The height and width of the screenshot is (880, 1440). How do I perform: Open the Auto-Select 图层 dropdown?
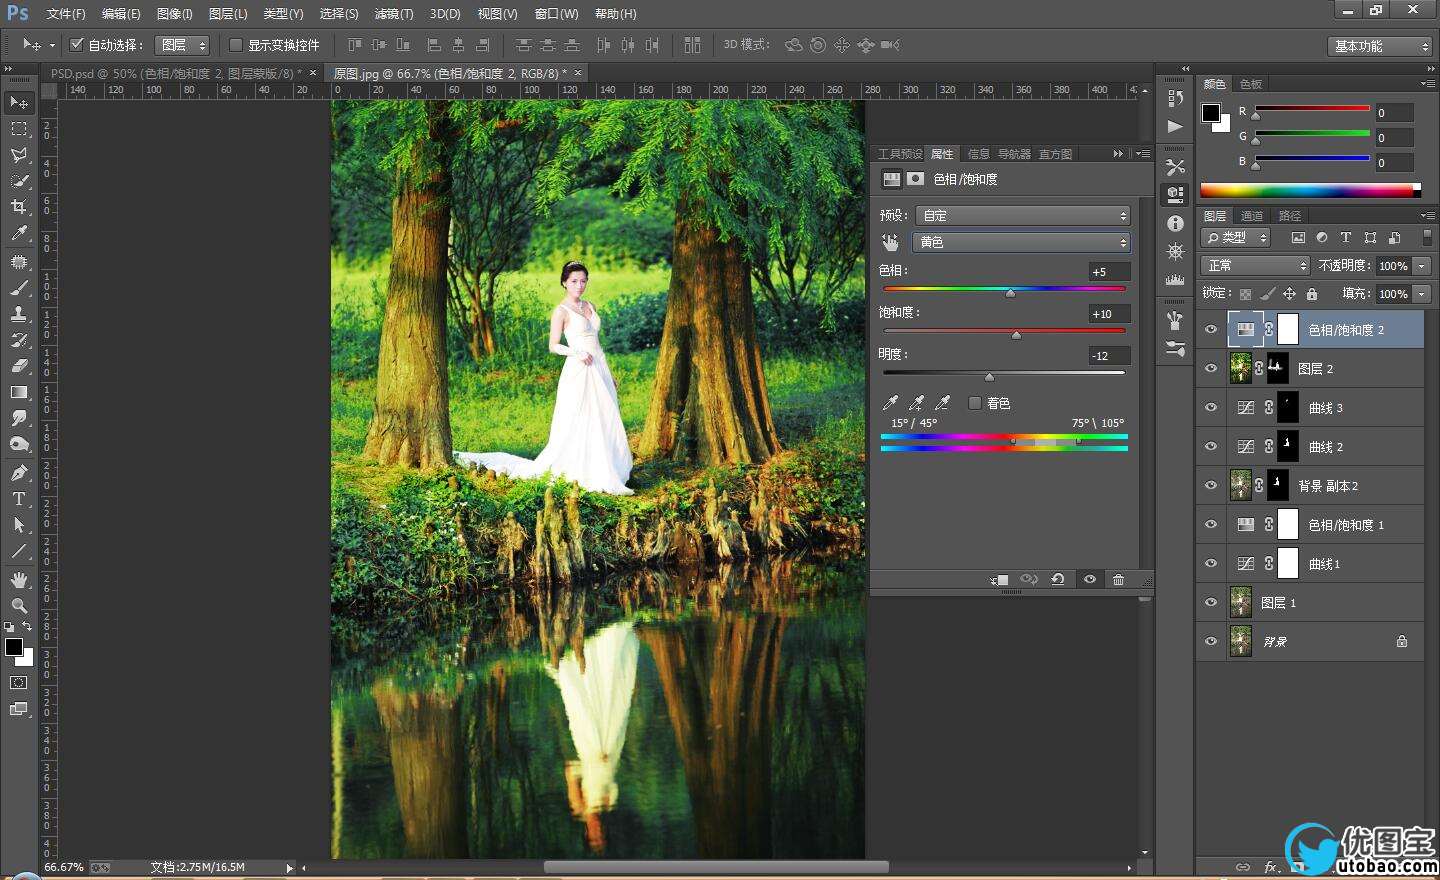coord(182,45)
